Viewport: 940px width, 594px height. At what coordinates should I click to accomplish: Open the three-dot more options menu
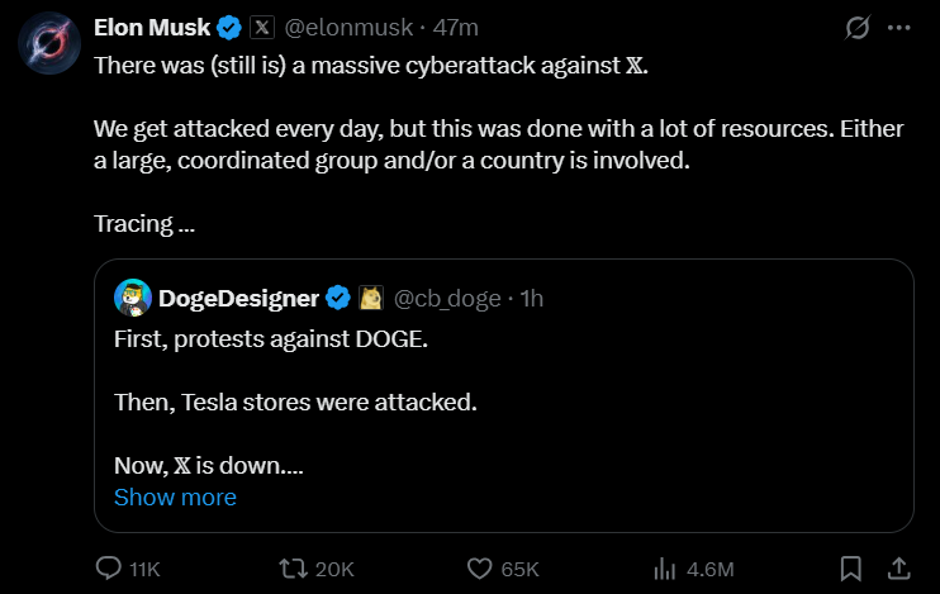coord(901,28)
